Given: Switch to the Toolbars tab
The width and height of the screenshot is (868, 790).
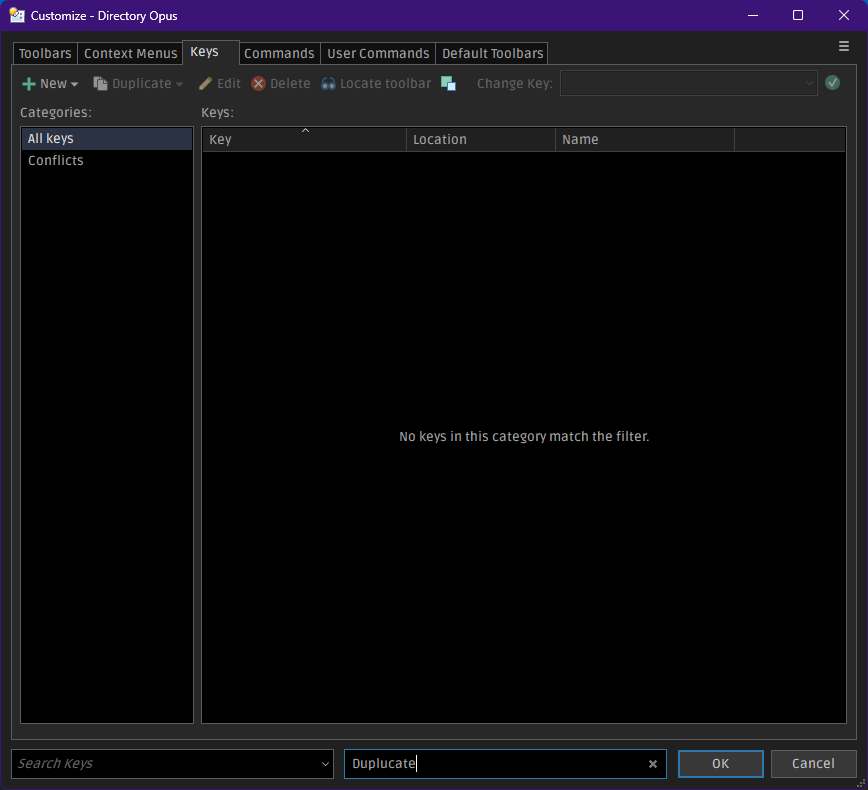Looking at the screenshot, I should click(45, 54).
